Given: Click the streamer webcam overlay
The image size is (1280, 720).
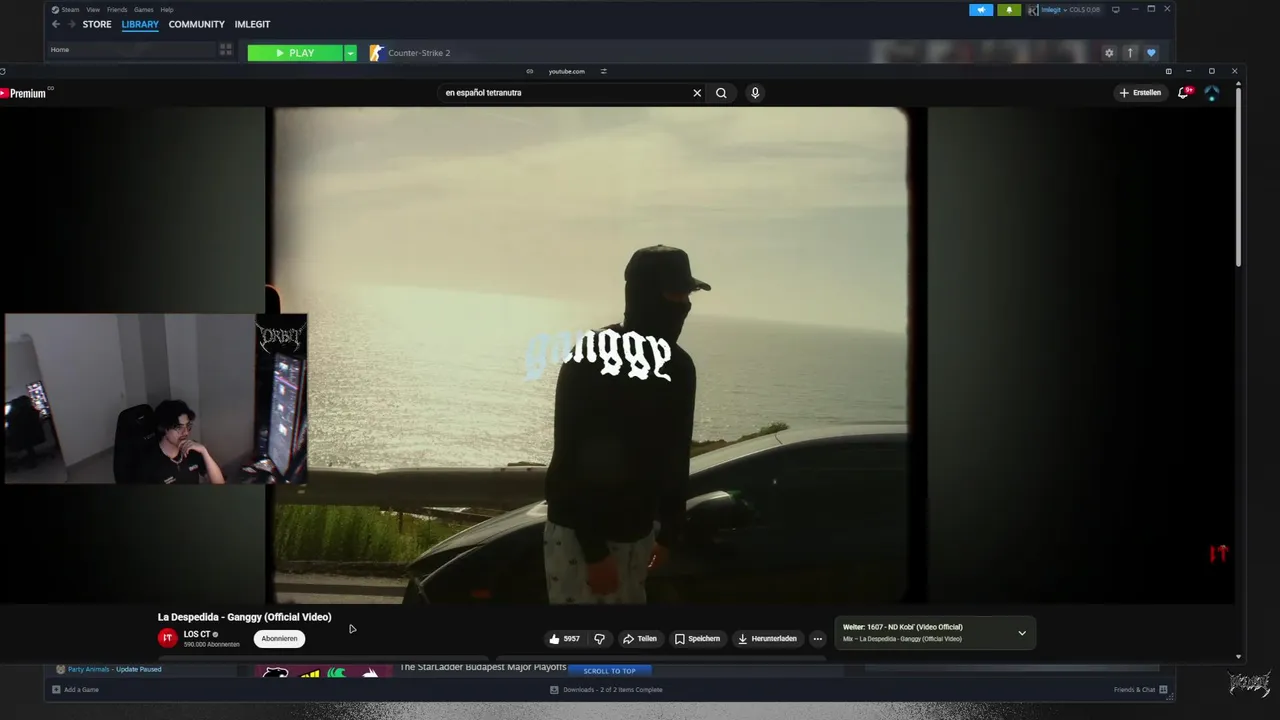Looking at the screenshot, I should pyautogui.click(x=156, y=398).
